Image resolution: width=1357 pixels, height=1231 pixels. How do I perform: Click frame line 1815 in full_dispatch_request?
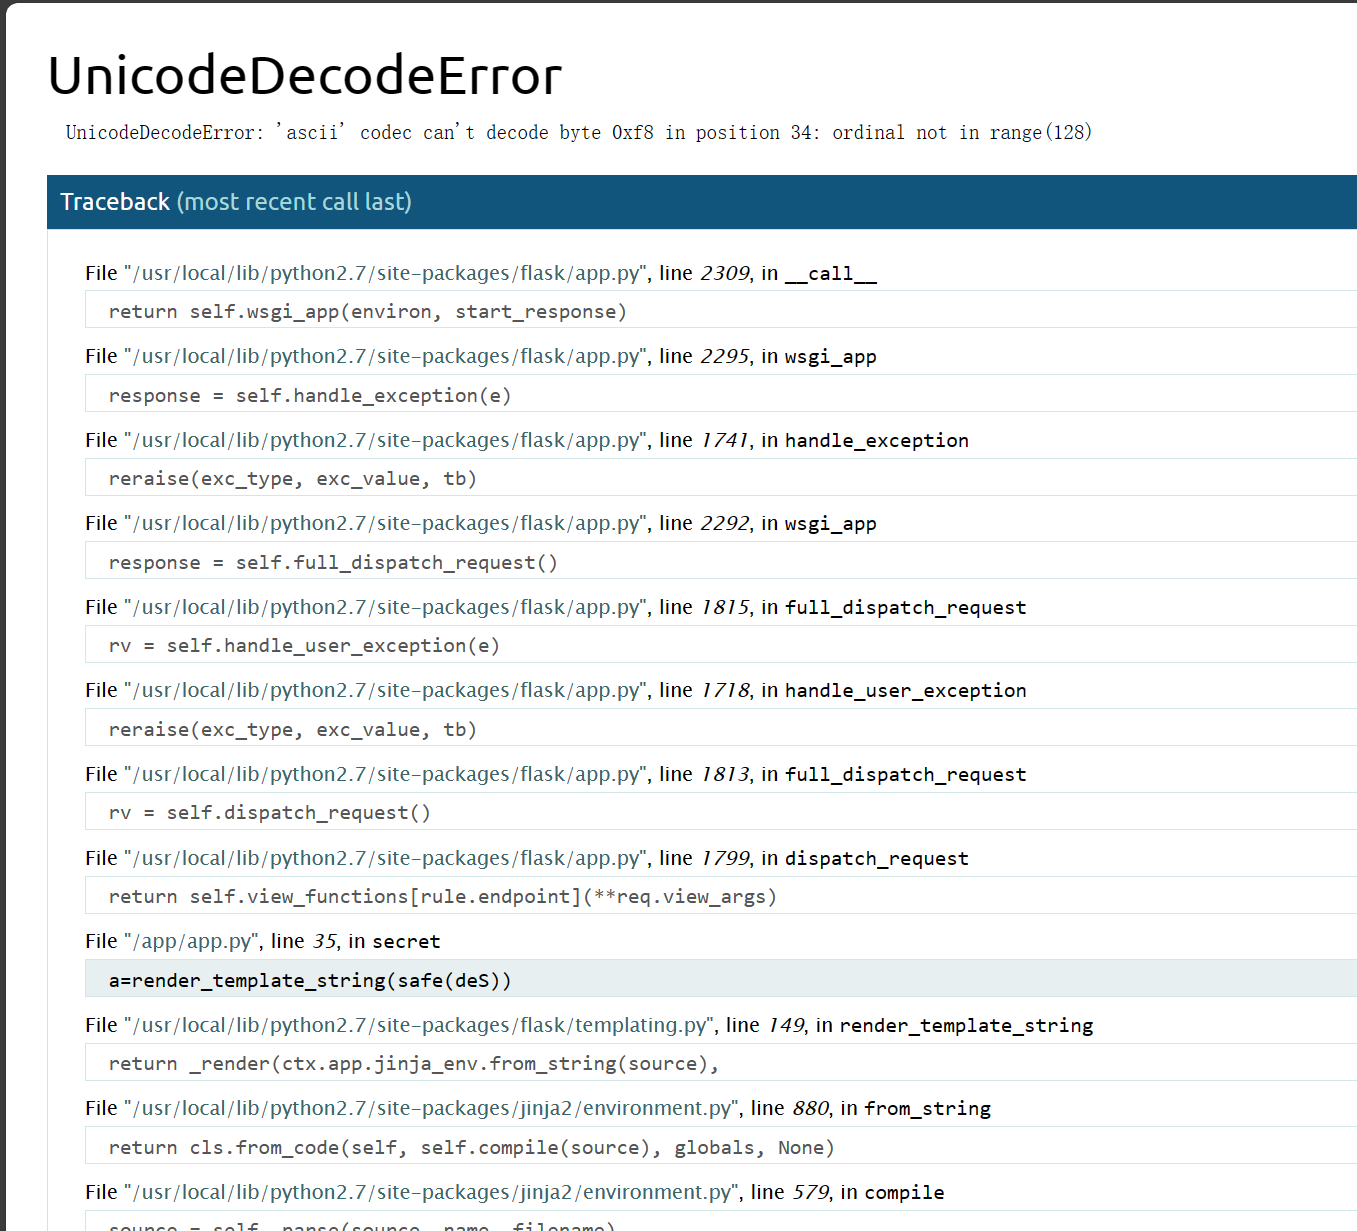(556, 608)
